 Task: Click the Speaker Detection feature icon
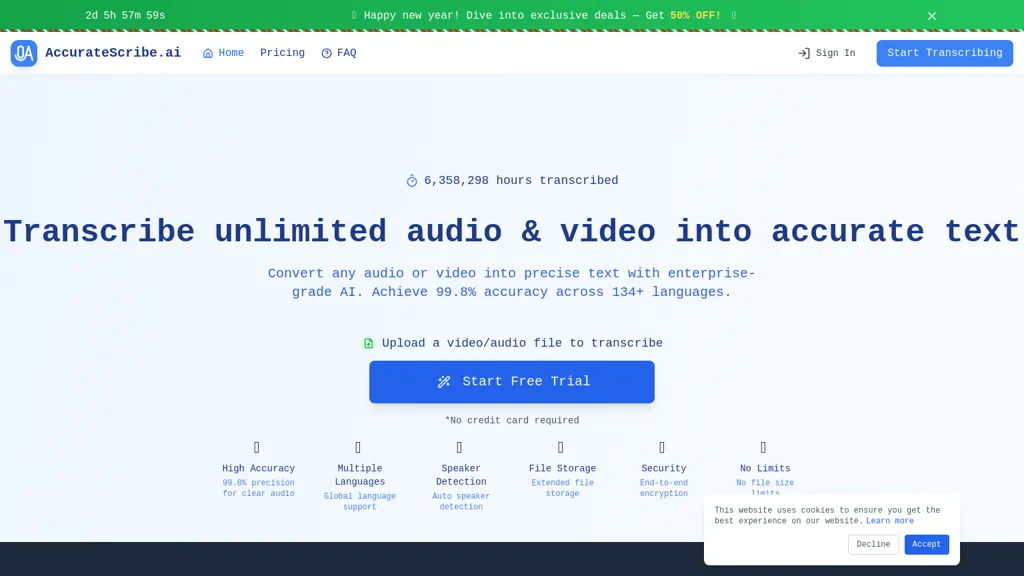pos(459,447)
